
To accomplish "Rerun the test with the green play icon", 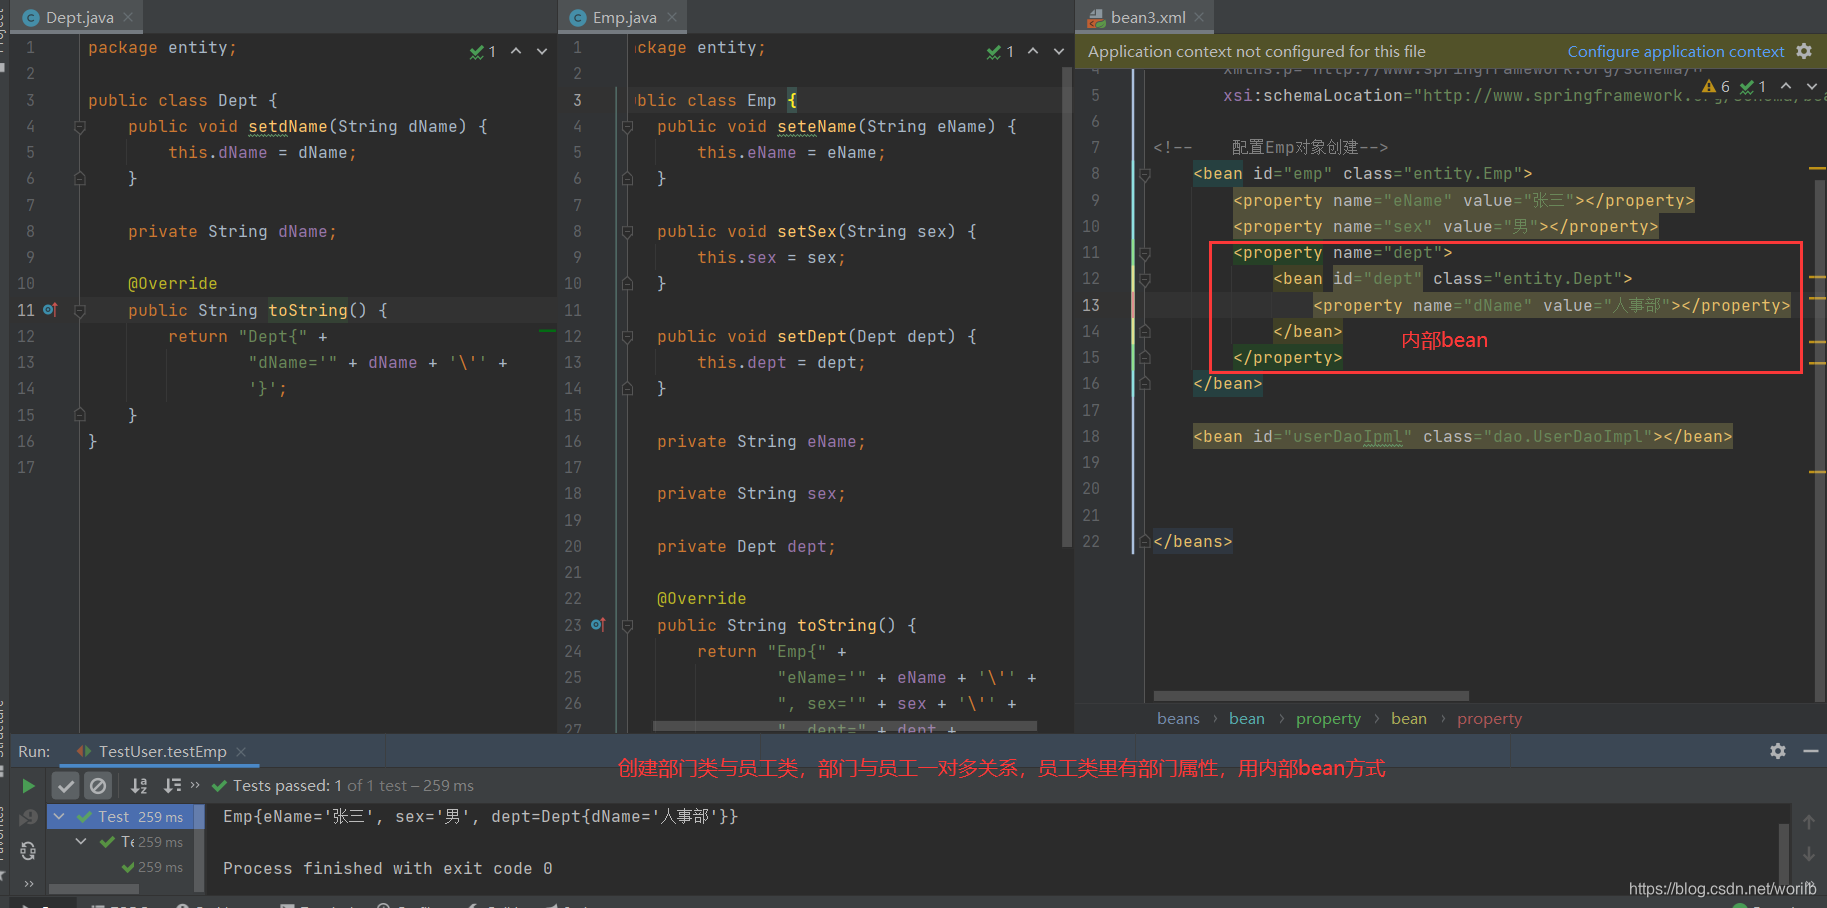I will (x=28, y=786).
